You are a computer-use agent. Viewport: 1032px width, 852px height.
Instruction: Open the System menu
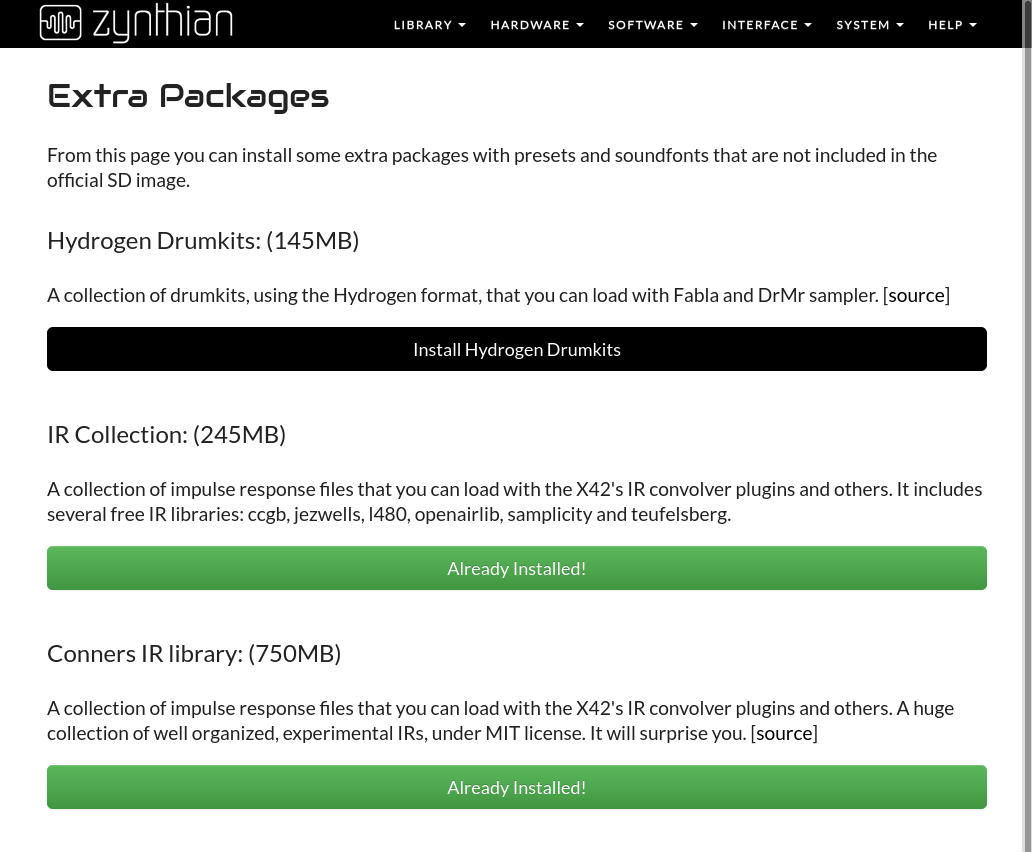869,25
